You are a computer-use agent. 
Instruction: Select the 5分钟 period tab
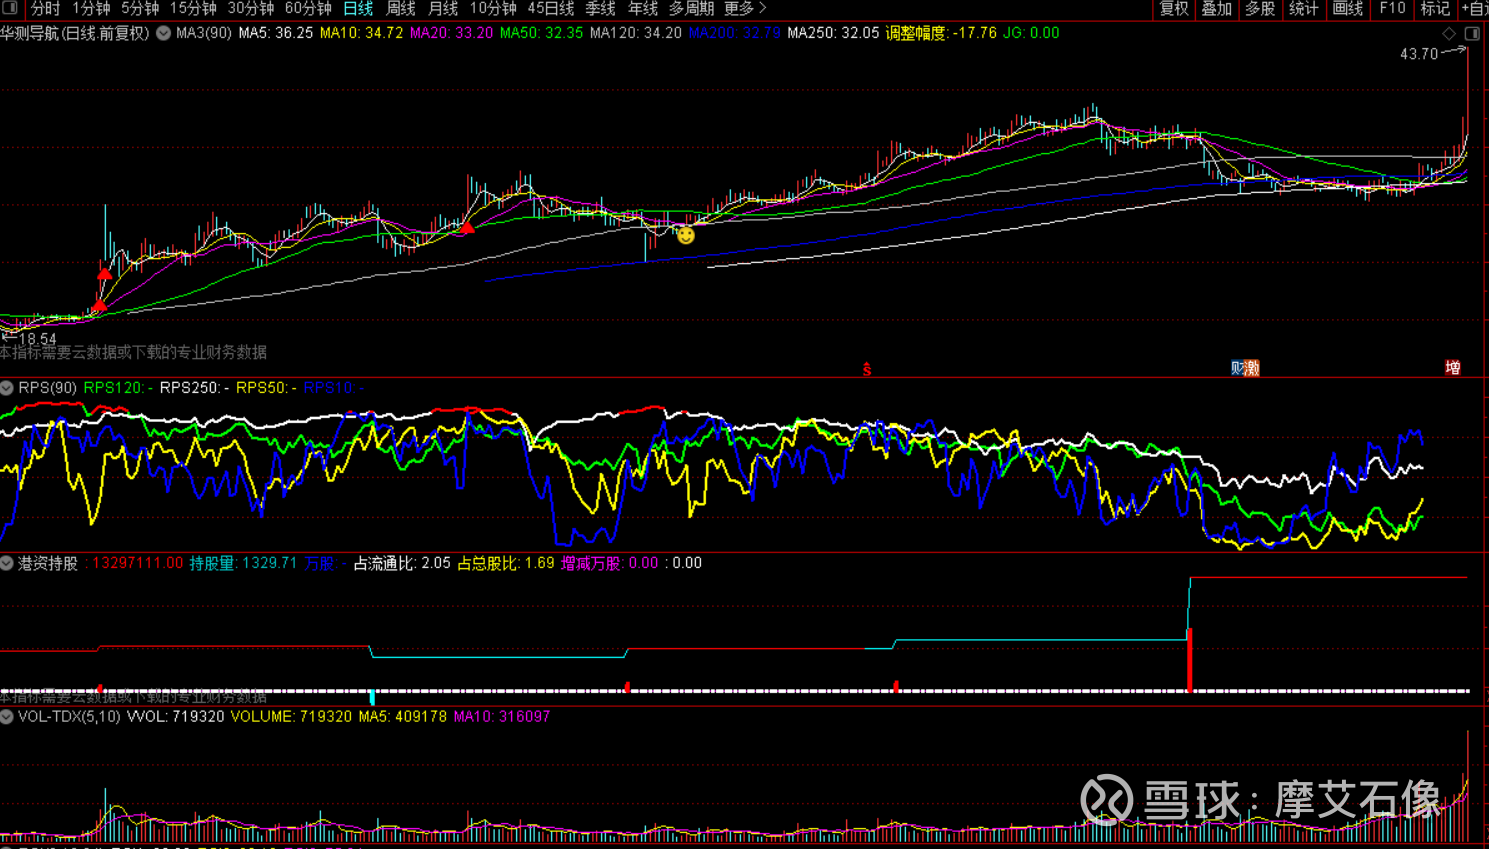point(140,8)
